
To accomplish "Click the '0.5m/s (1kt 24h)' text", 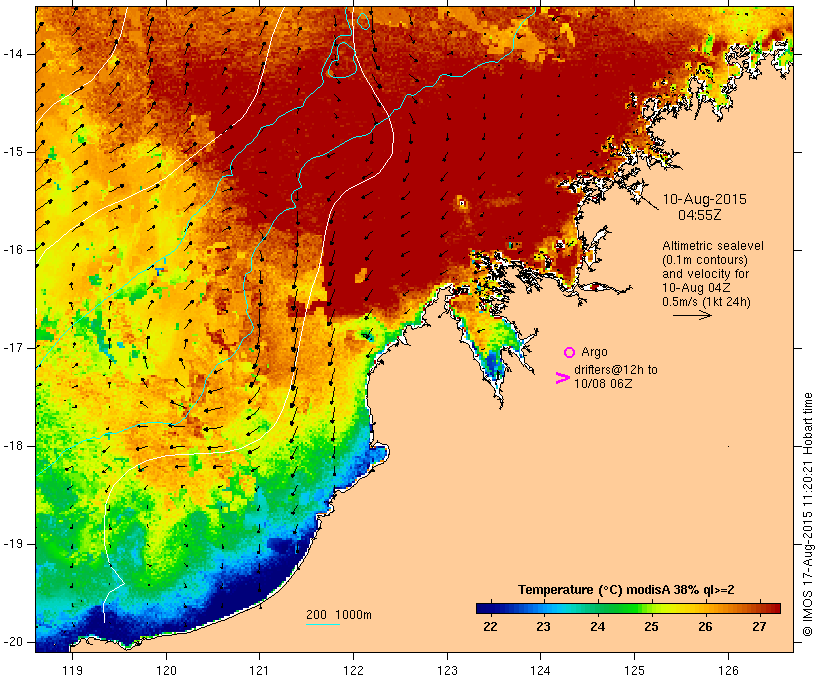I will coord(706,302).
